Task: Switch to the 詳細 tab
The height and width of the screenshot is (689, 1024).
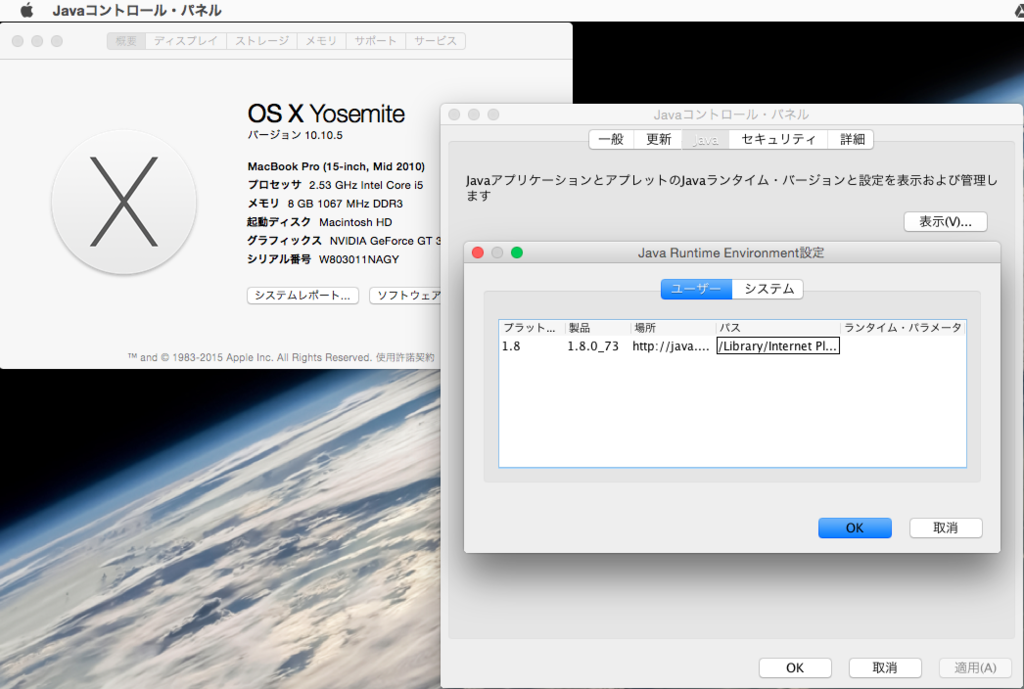Action: 852,139
